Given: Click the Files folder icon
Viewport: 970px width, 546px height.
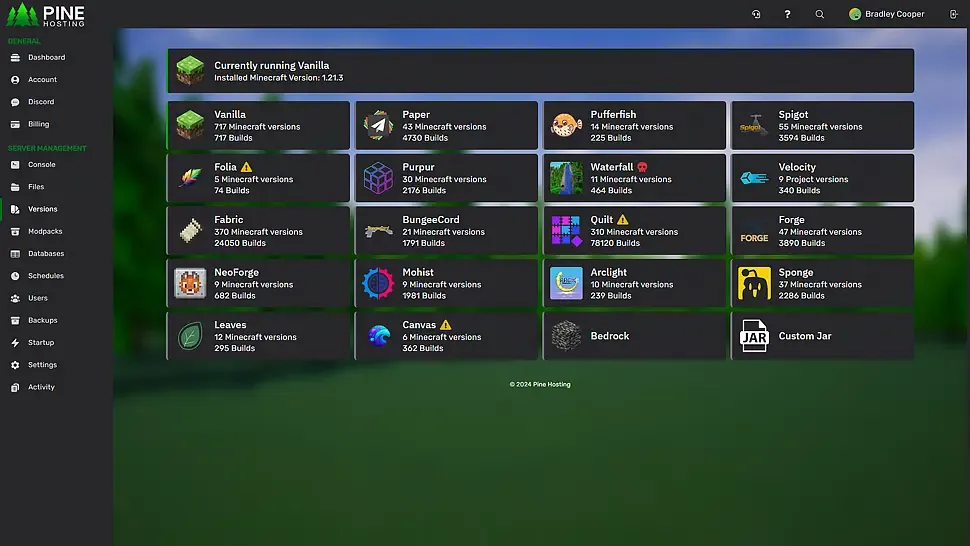Looking at the screenshot, I should [15, 187].
